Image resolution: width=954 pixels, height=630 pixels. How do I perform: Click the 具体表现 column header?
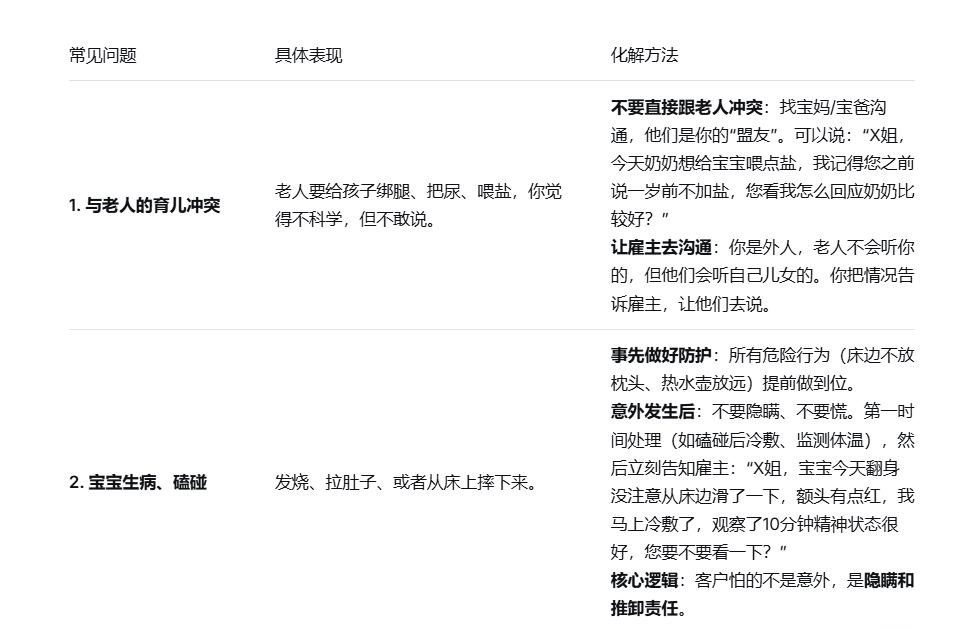[x=308, y=55]
